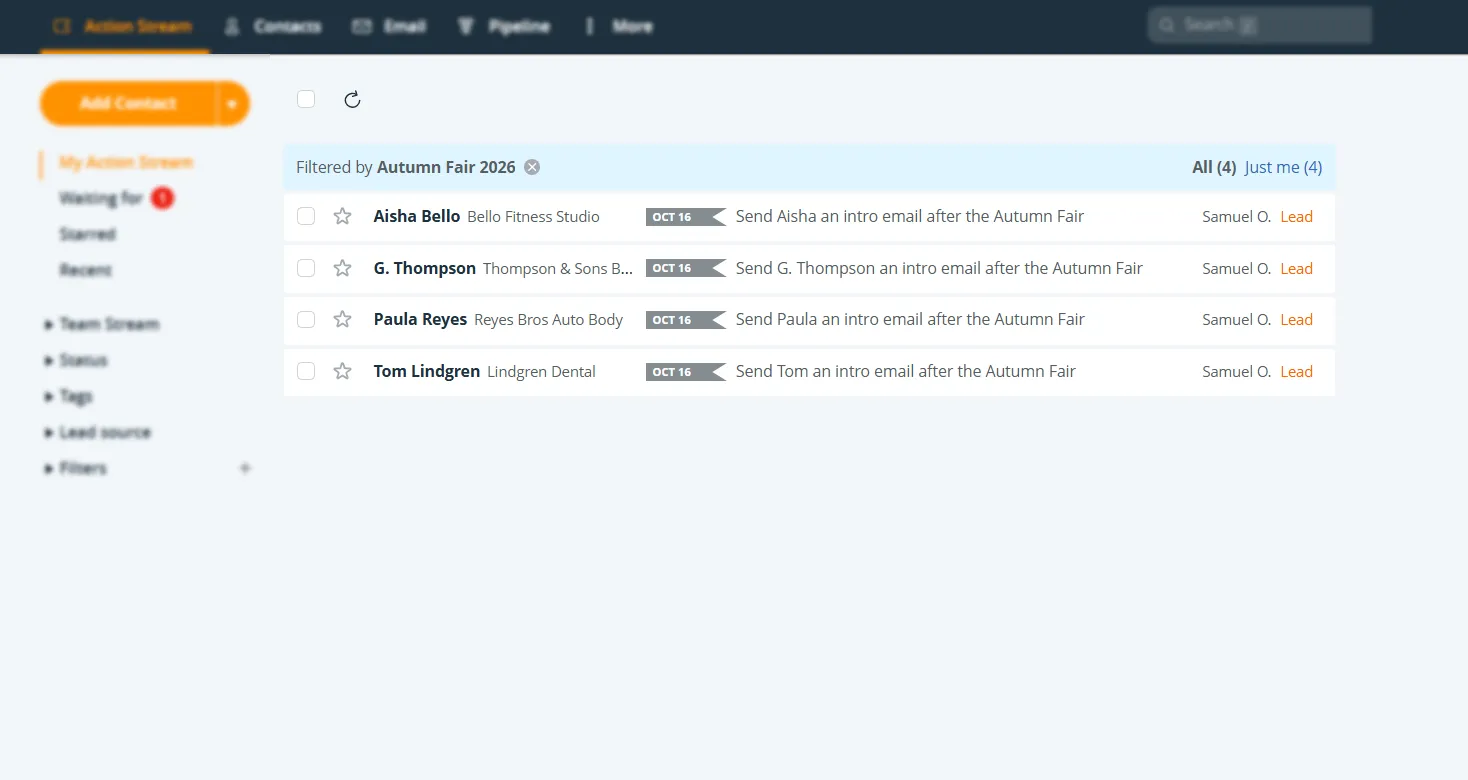The image size is (1468, 780).
Task: Open the Add Contact dropdown arrow
Action: pos(233,103)
